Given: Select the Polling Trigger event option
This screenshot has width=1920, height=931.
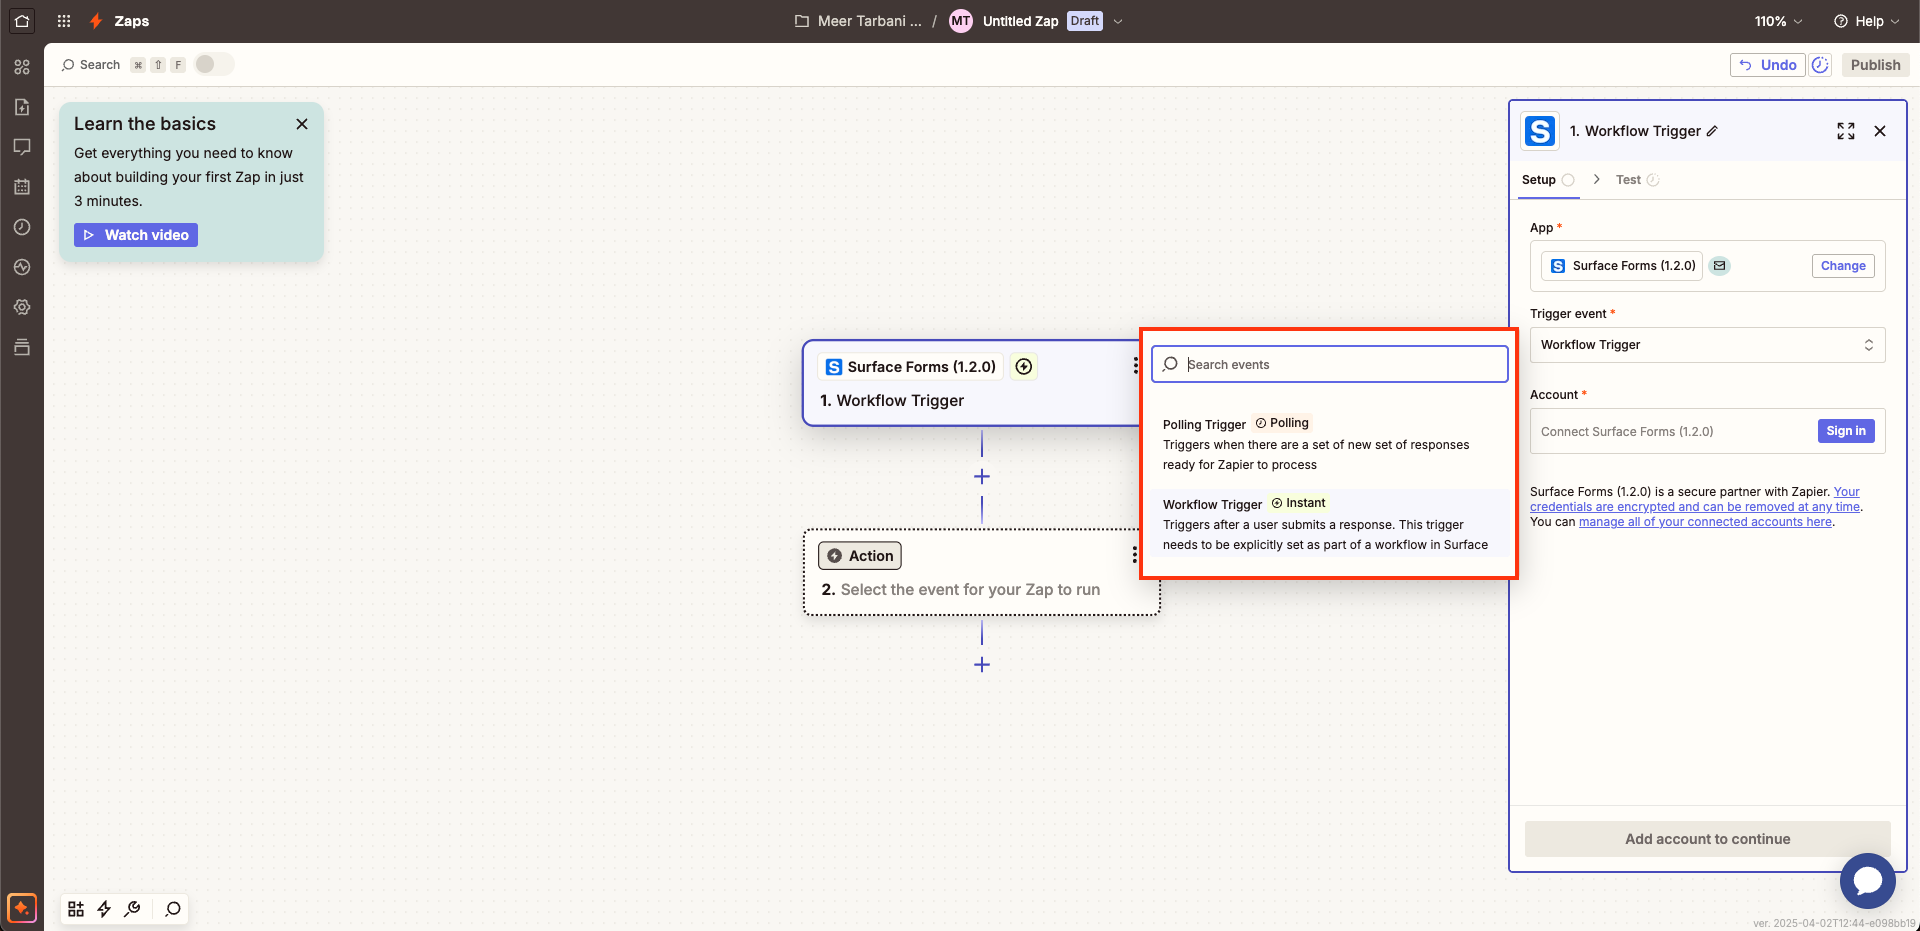Looking at the screenshot, I should coord(1330,444).
